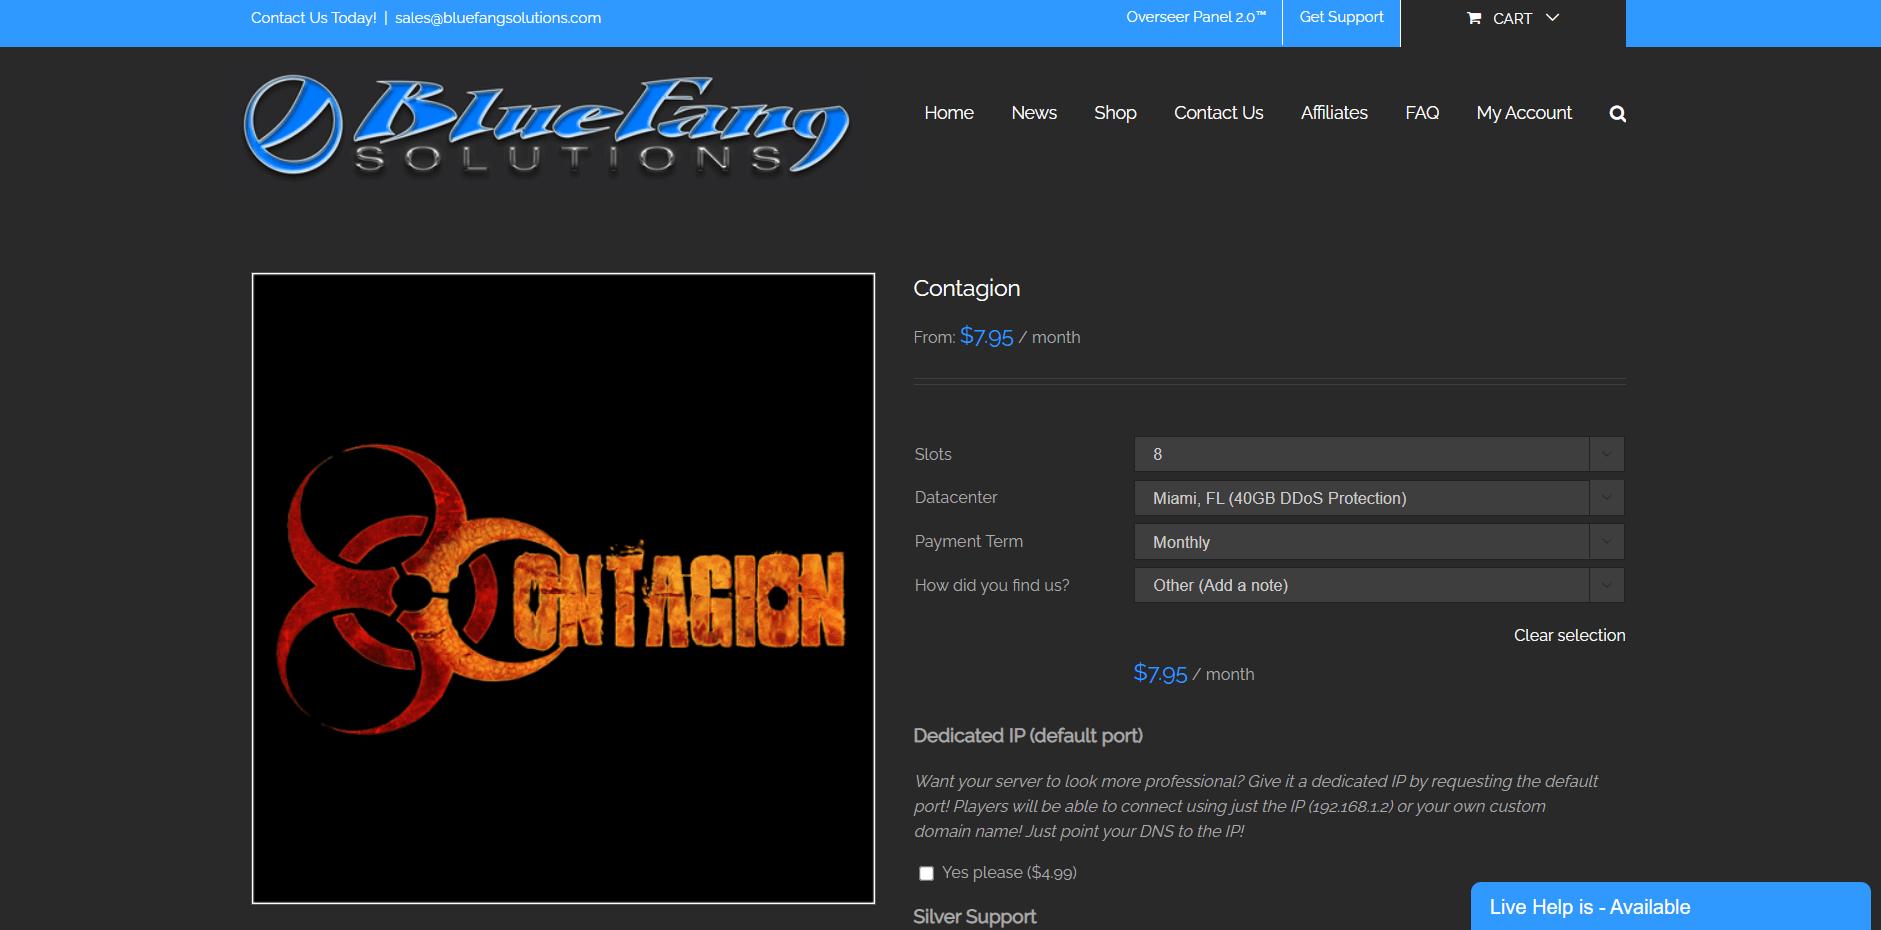1881x930 pixels.
Task: Click the Dedicated IP (default port) heading
Action: pyautogui.click(x=1028, y=736)
